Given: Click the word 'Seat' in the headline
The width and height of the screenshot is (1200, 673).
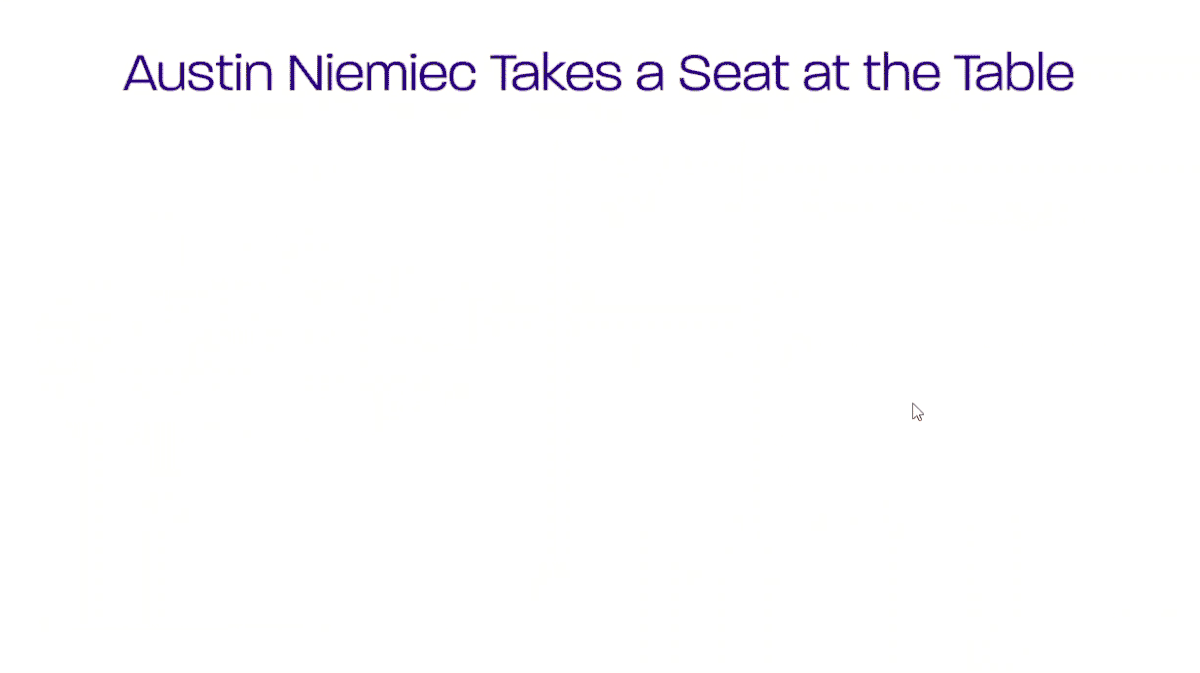Looking at the screenshot, I should [734, 72].
